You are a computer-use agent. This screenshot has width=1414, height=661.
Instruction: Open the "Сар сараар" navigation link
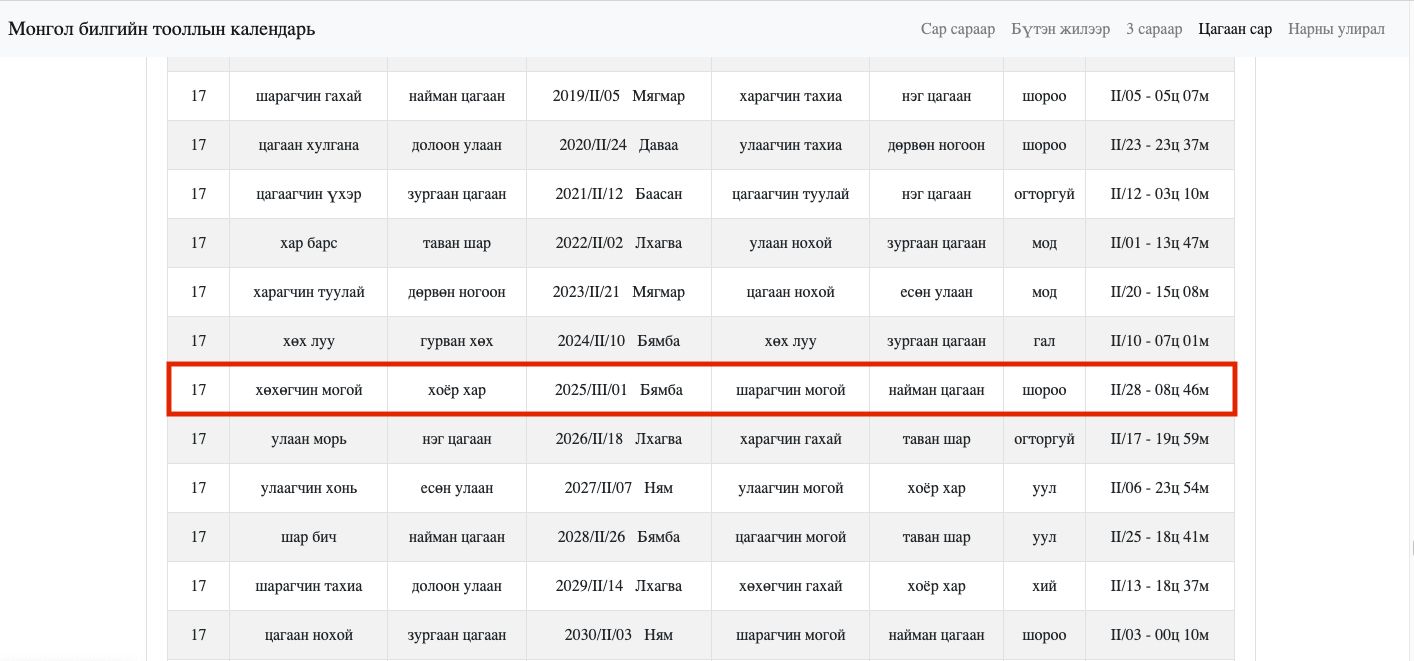click(957, 29)
